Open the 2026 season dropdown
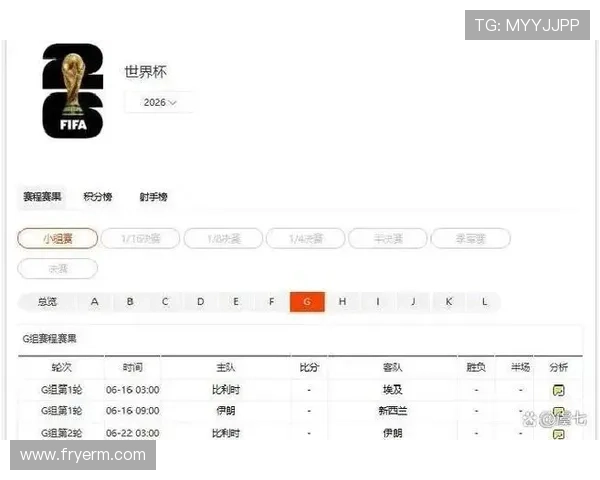Viewport: 600px width, 480px height. pos(160,102)
